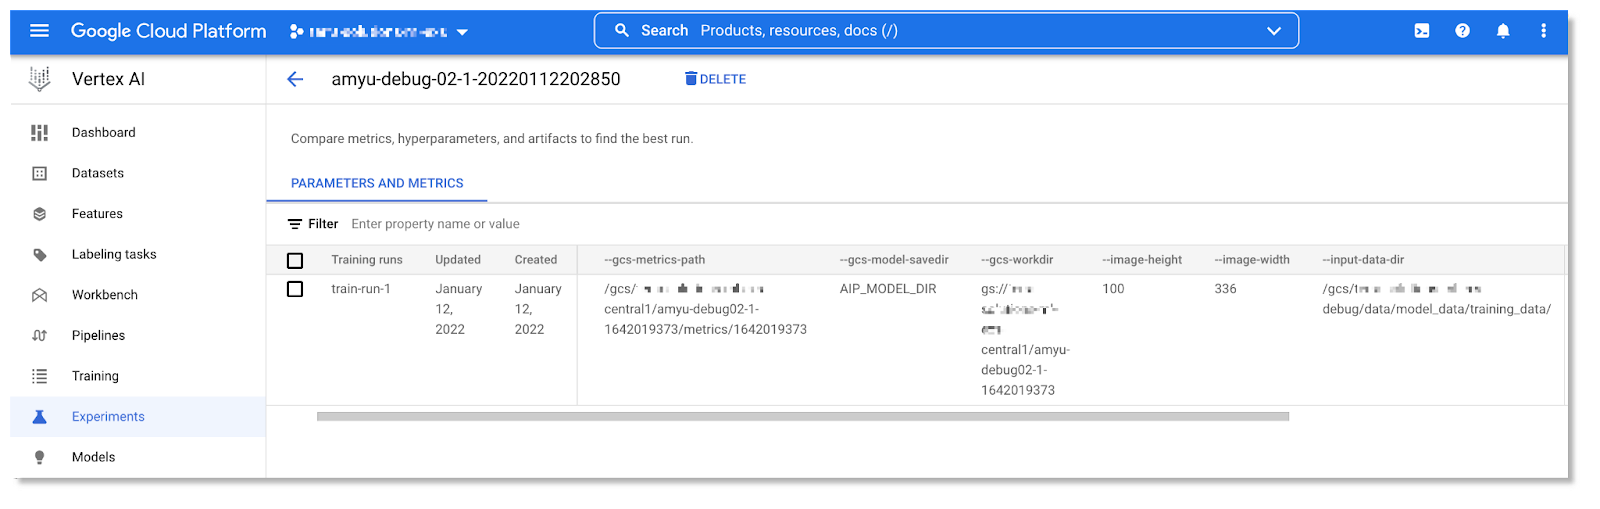Screen dimensions: 1600x509
Task: Click the Workbench sidebar icon
Action: [39, 295]
